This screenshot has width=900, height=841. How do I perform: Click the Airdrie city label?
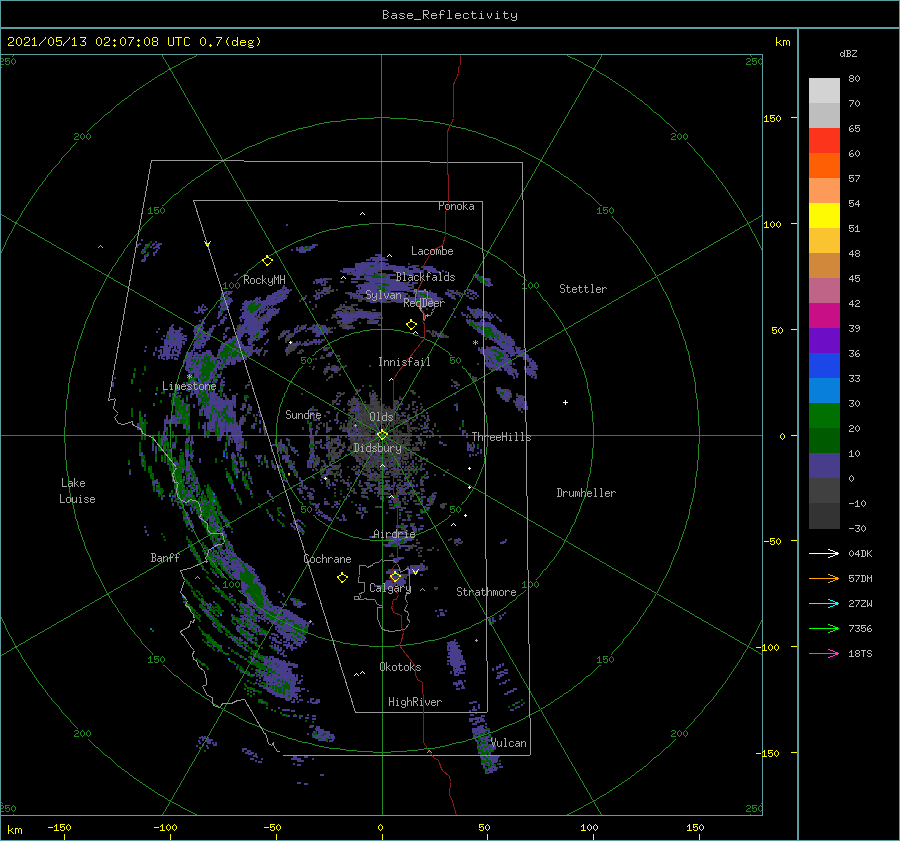coord(394,534)
